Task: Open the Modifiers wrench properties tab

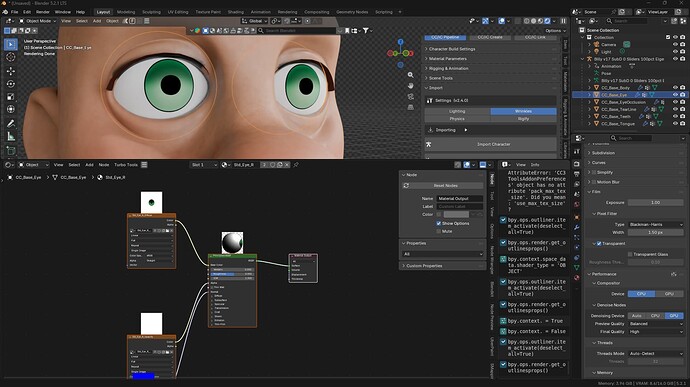Action: [x=577, y=228]
